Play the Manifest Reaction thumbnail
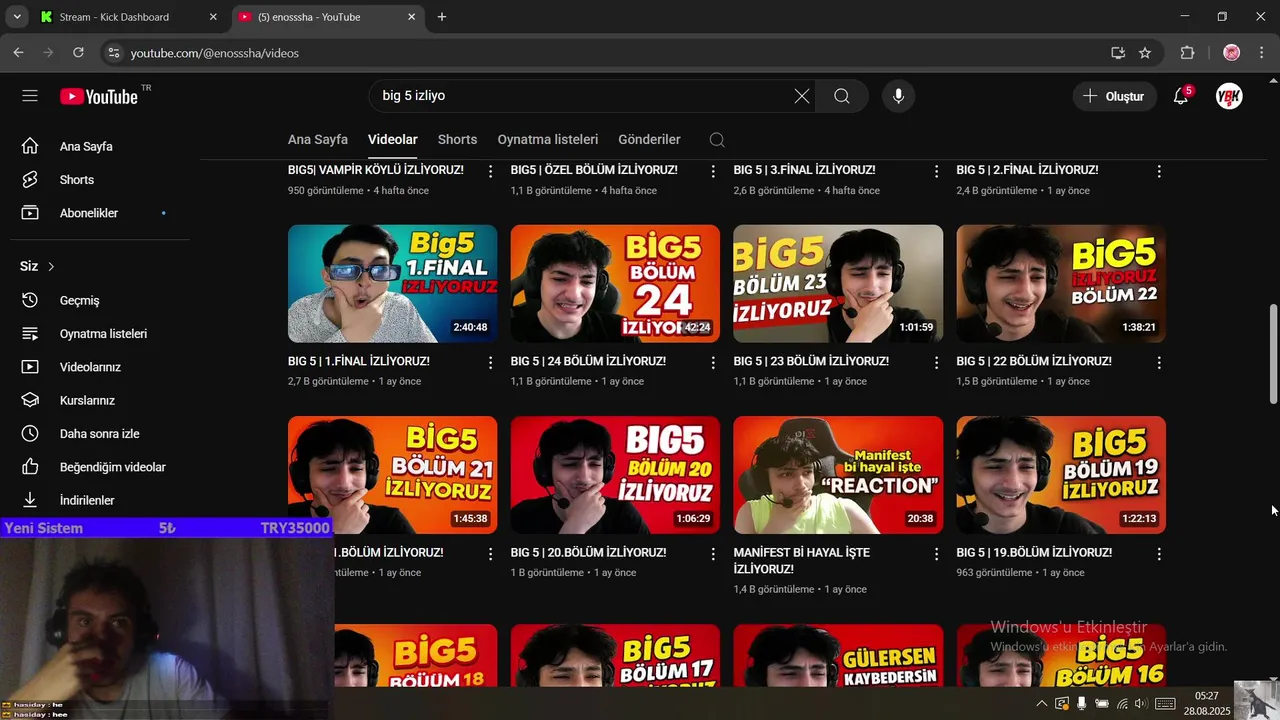Viewport: 1280px width, 720px height. (838, 475)
